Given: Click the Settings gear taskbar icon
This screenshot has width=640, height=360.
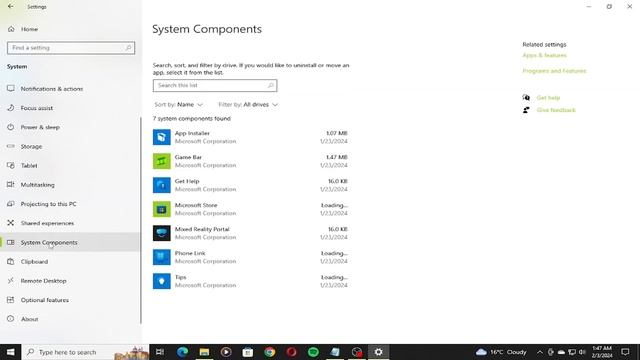Looking at the screenshot, I should point(378,352).
